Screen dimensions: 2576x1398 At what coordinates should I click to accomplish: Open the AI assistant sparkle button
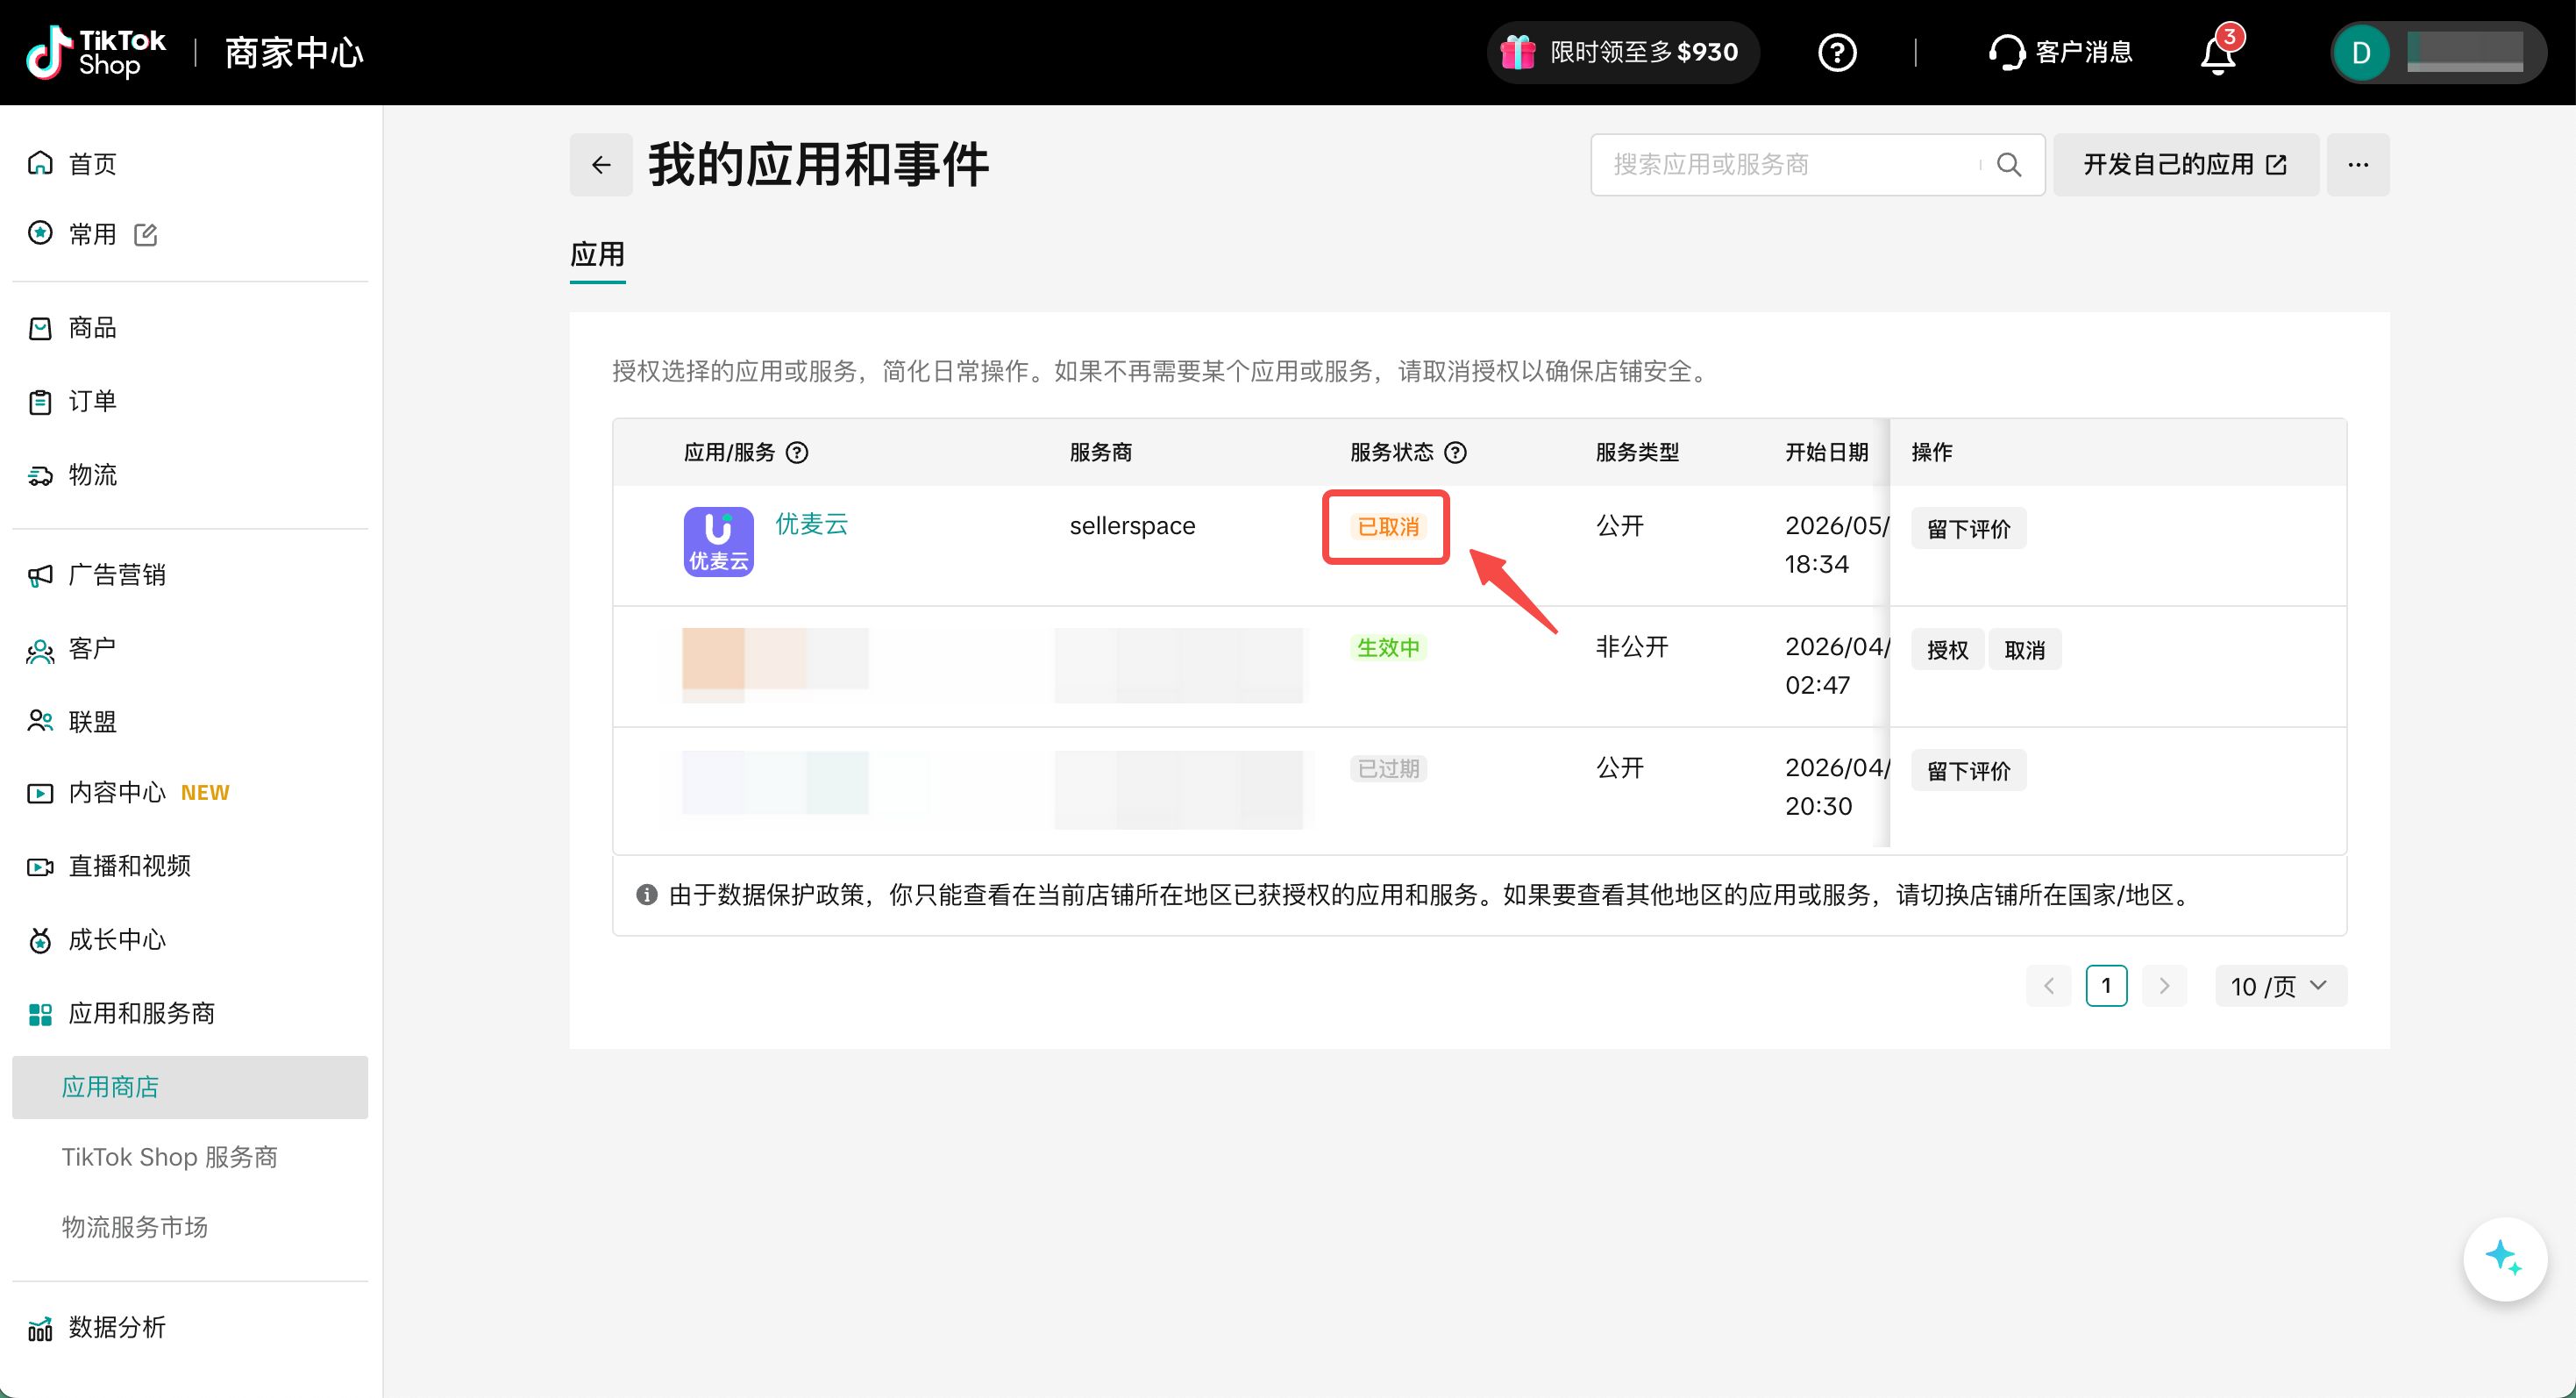pyautogui.click(x=2504, y=1259)
